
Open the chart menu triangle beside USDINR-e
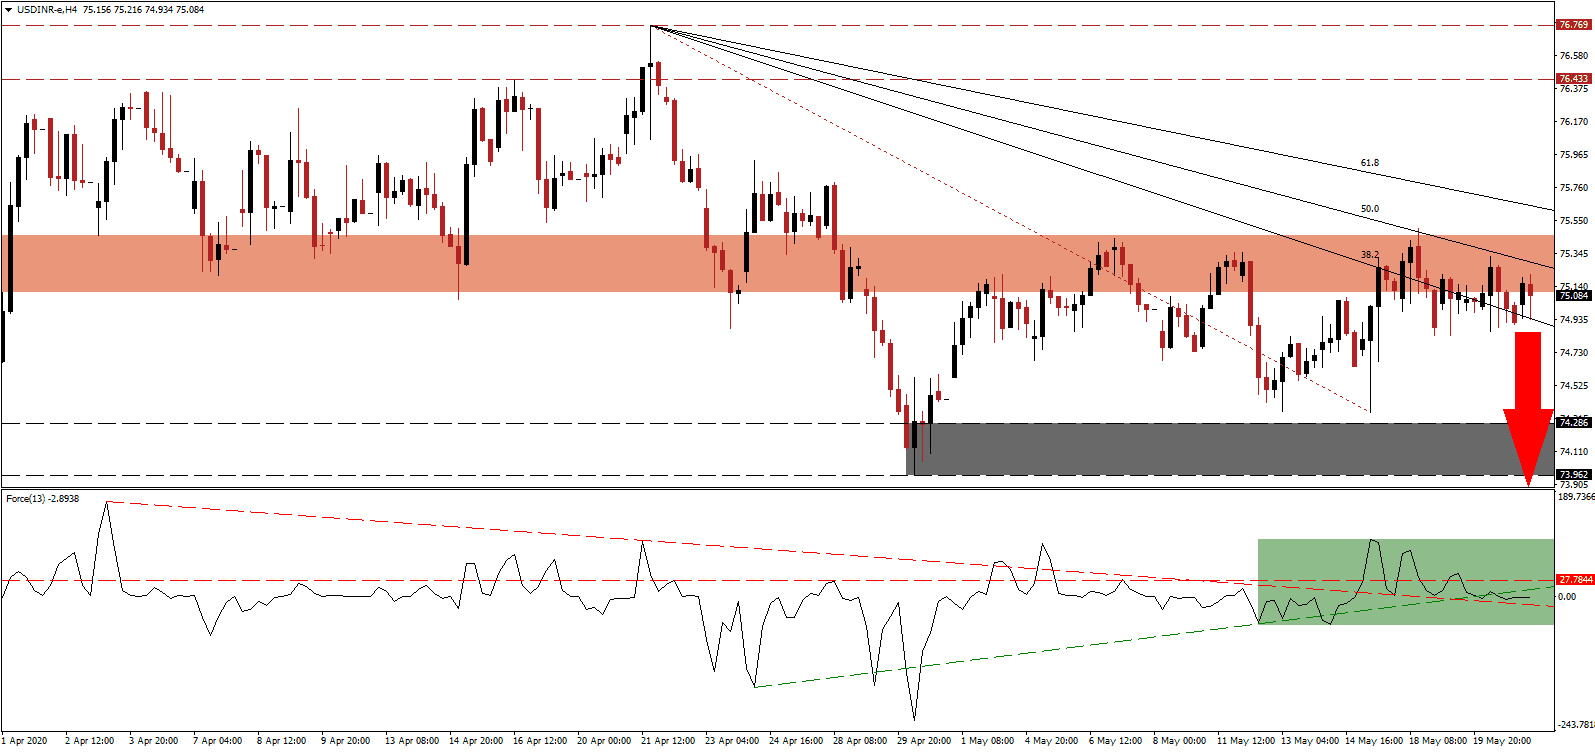[8, 10]
